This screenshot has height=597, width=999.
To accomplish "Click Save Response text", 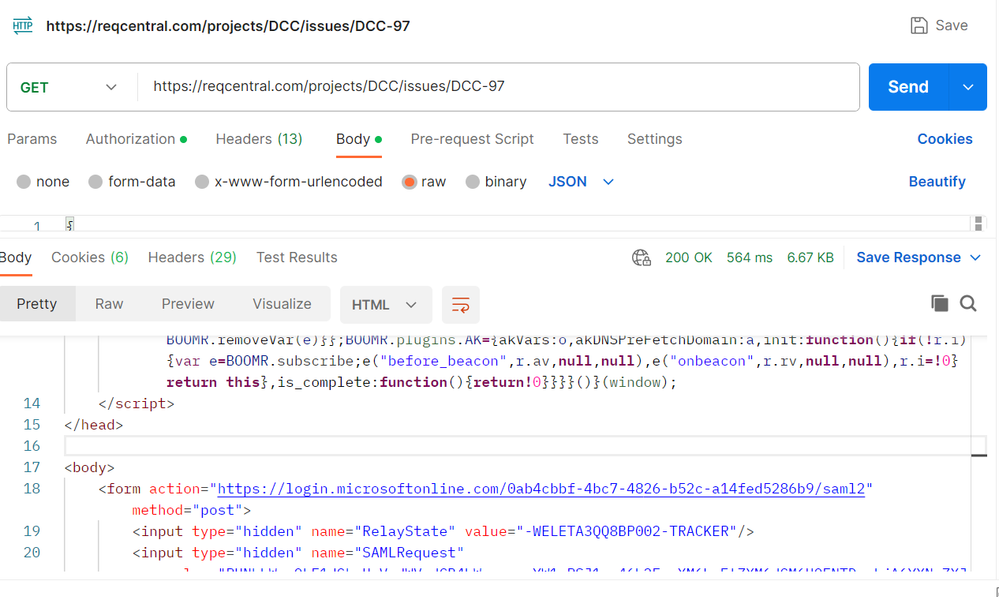I will (908, 257).
